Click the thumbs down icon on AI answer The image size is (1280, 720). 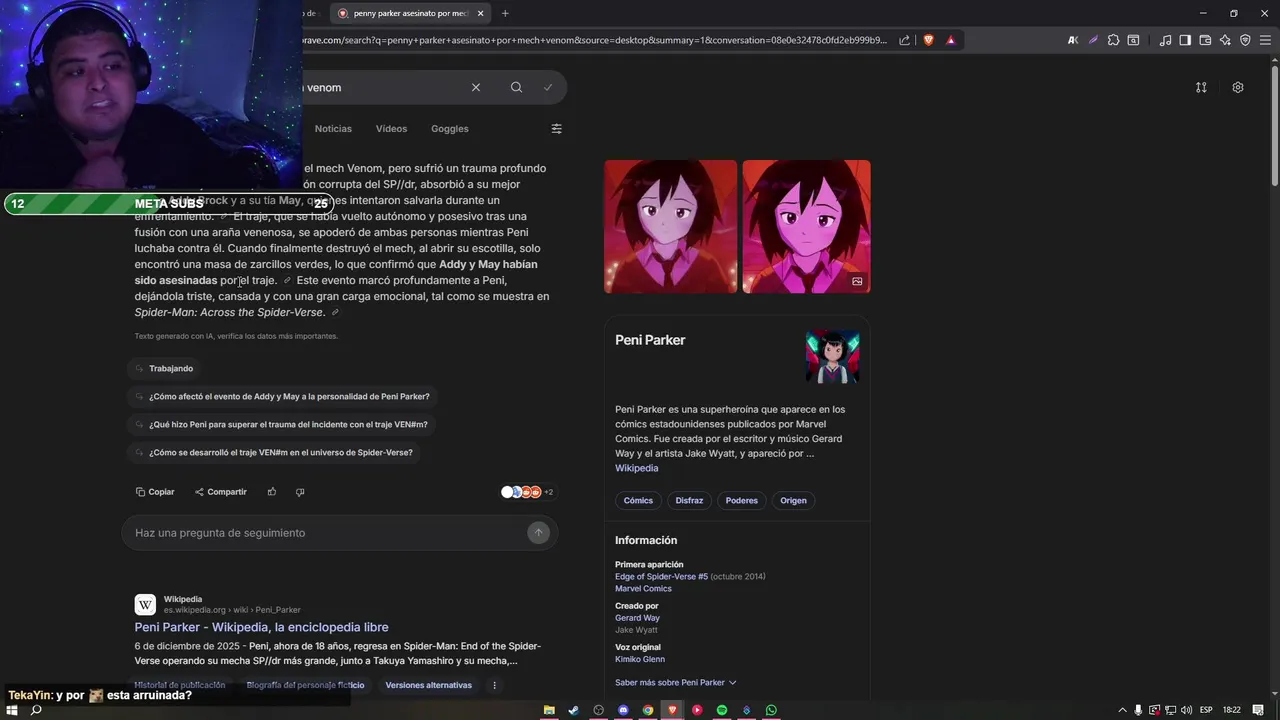point(300,492)
